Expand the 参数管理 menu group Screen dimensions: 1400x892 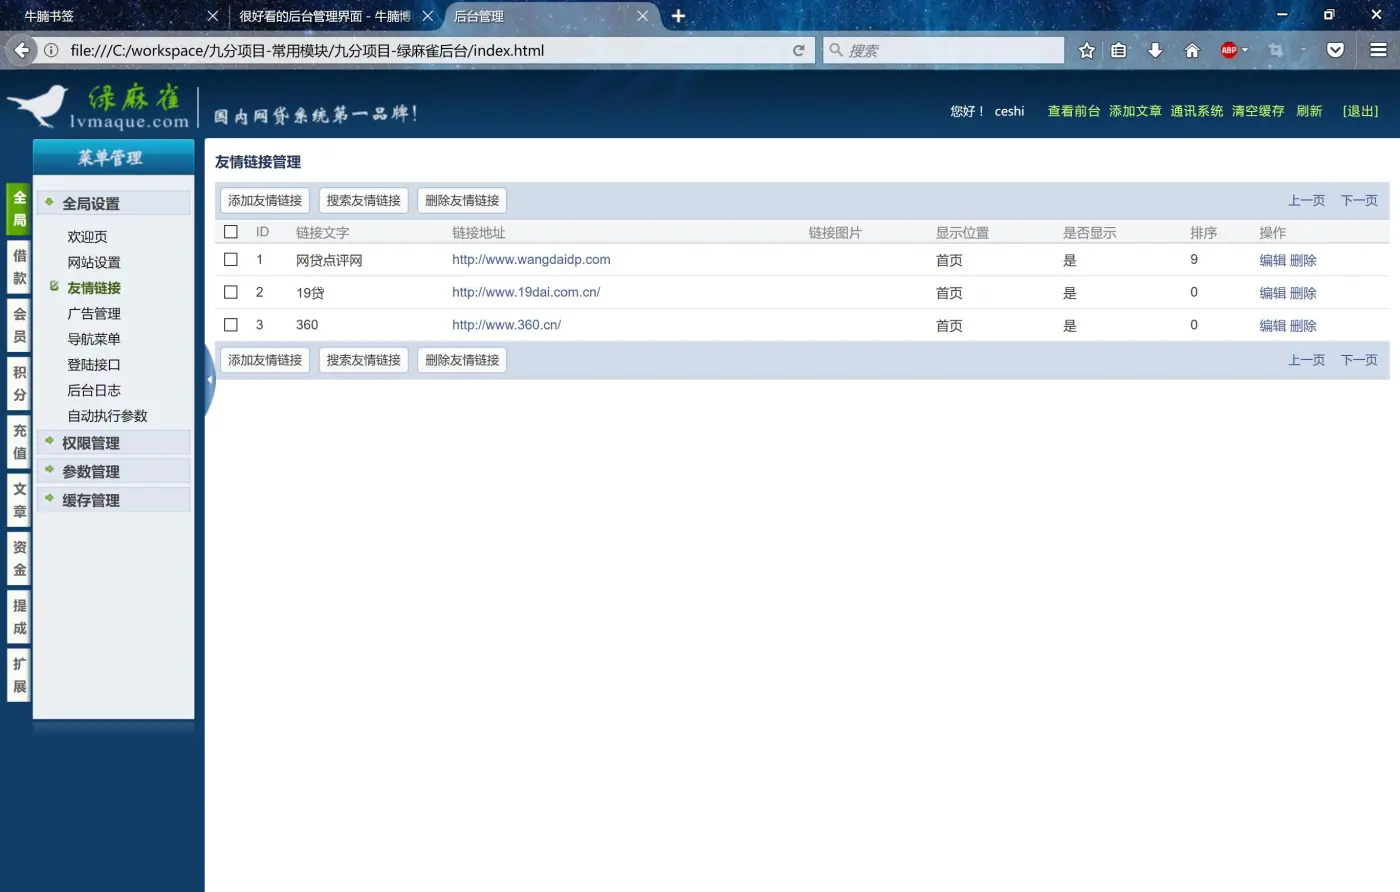tap(113, 471)
